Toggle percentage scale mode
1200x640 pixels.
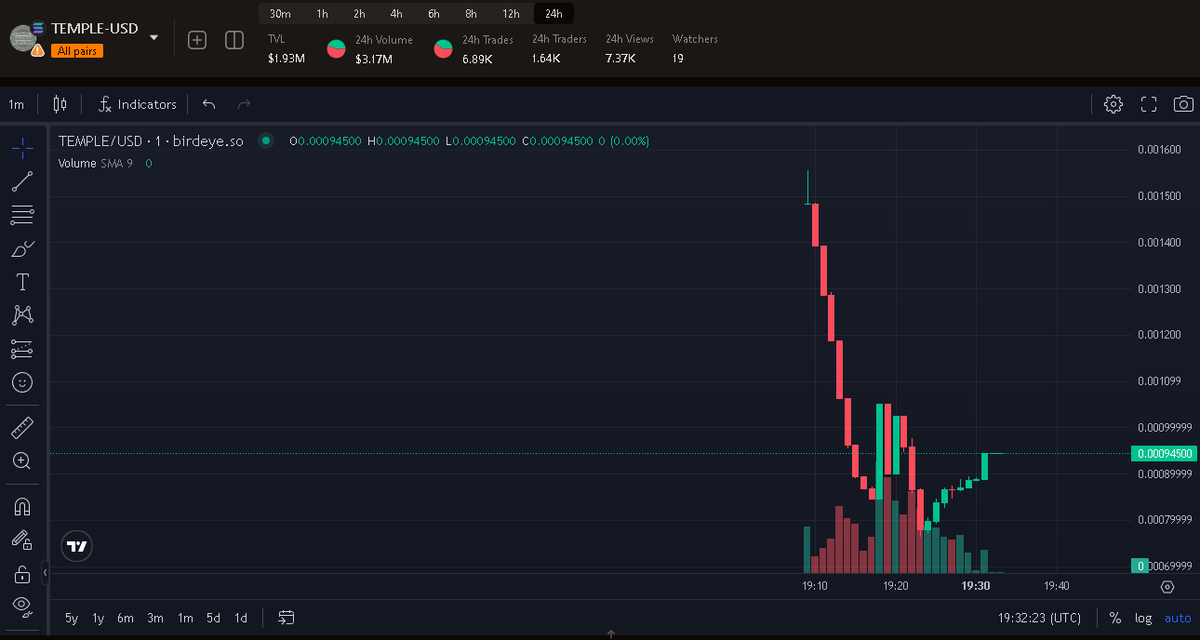(x=1115, y=618)
